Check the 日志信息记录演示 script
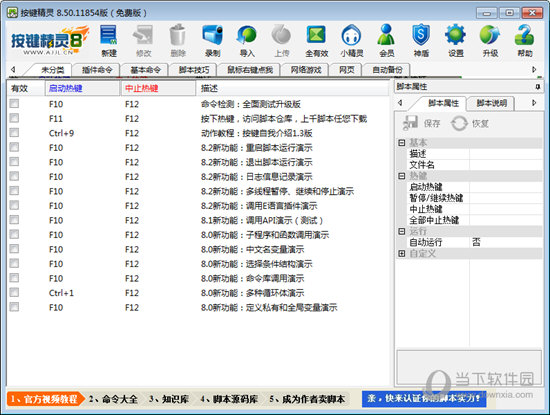The width and height of the screenshot is (550, 415). [14, 176]
